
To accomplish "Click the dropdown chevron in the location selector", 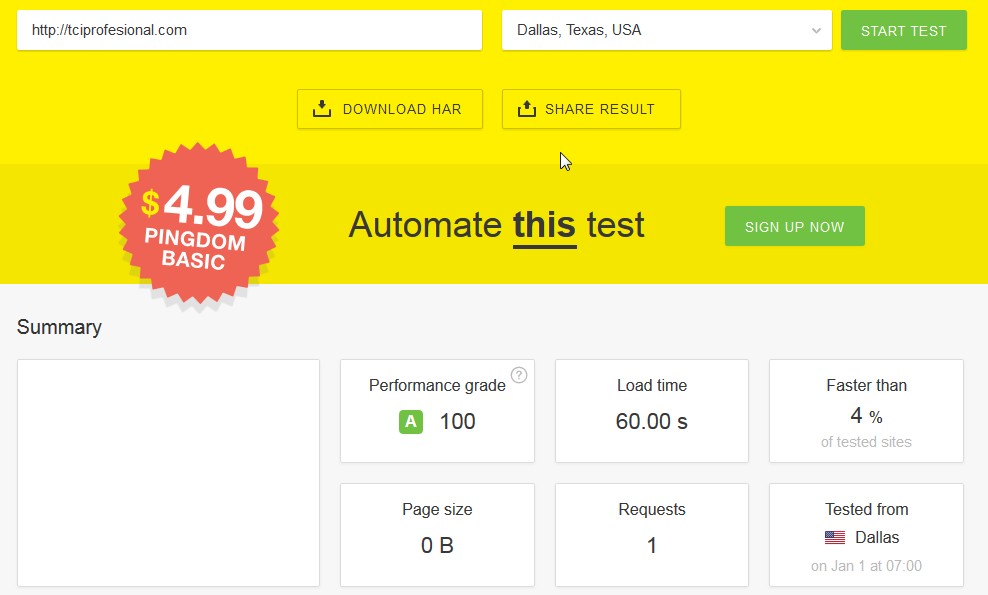I will 816,30.
